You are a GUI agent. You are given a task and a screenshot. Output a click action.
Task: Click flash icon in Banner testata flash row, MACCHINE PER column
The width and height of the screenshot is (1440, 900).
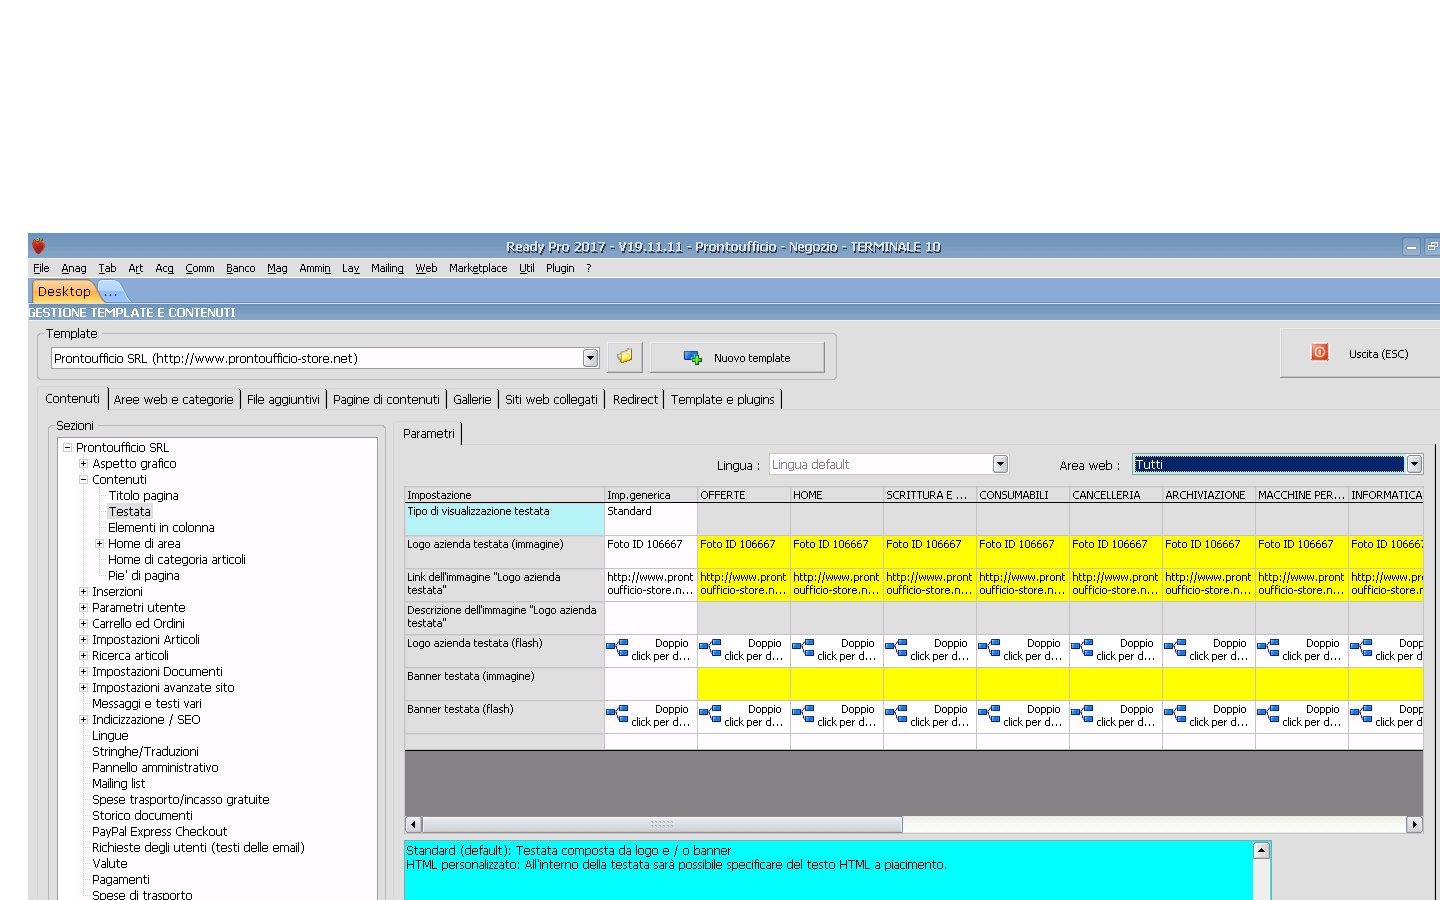pyautogui.click(x=1269, y=715)
